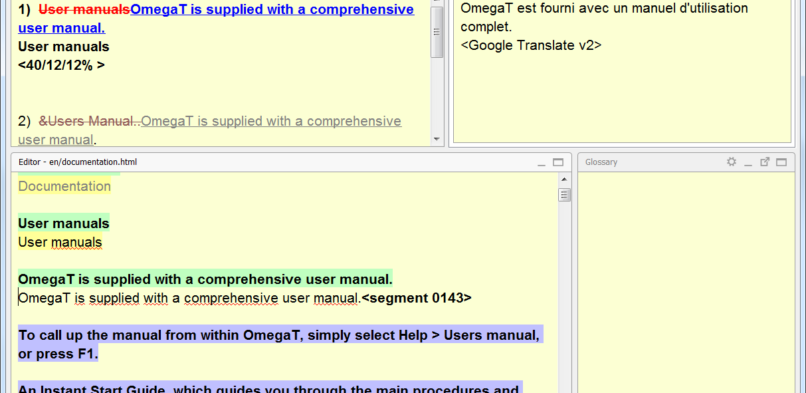Click bold 'User manuals' source segment
This screenshot has width=806, height=393.
coord(64,223)
